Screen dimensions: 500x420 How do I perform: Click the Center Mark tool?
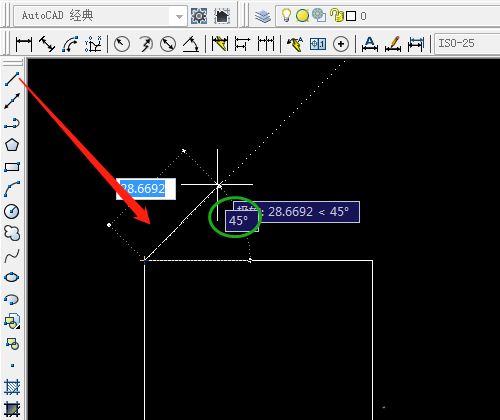[x=341, y=44]
